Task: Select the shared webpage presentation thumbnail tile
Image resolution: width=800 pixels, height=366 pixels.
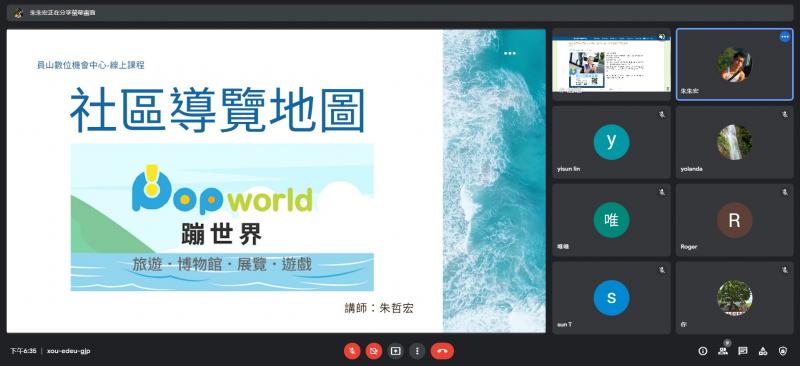Action: click(x=611, y=64)
